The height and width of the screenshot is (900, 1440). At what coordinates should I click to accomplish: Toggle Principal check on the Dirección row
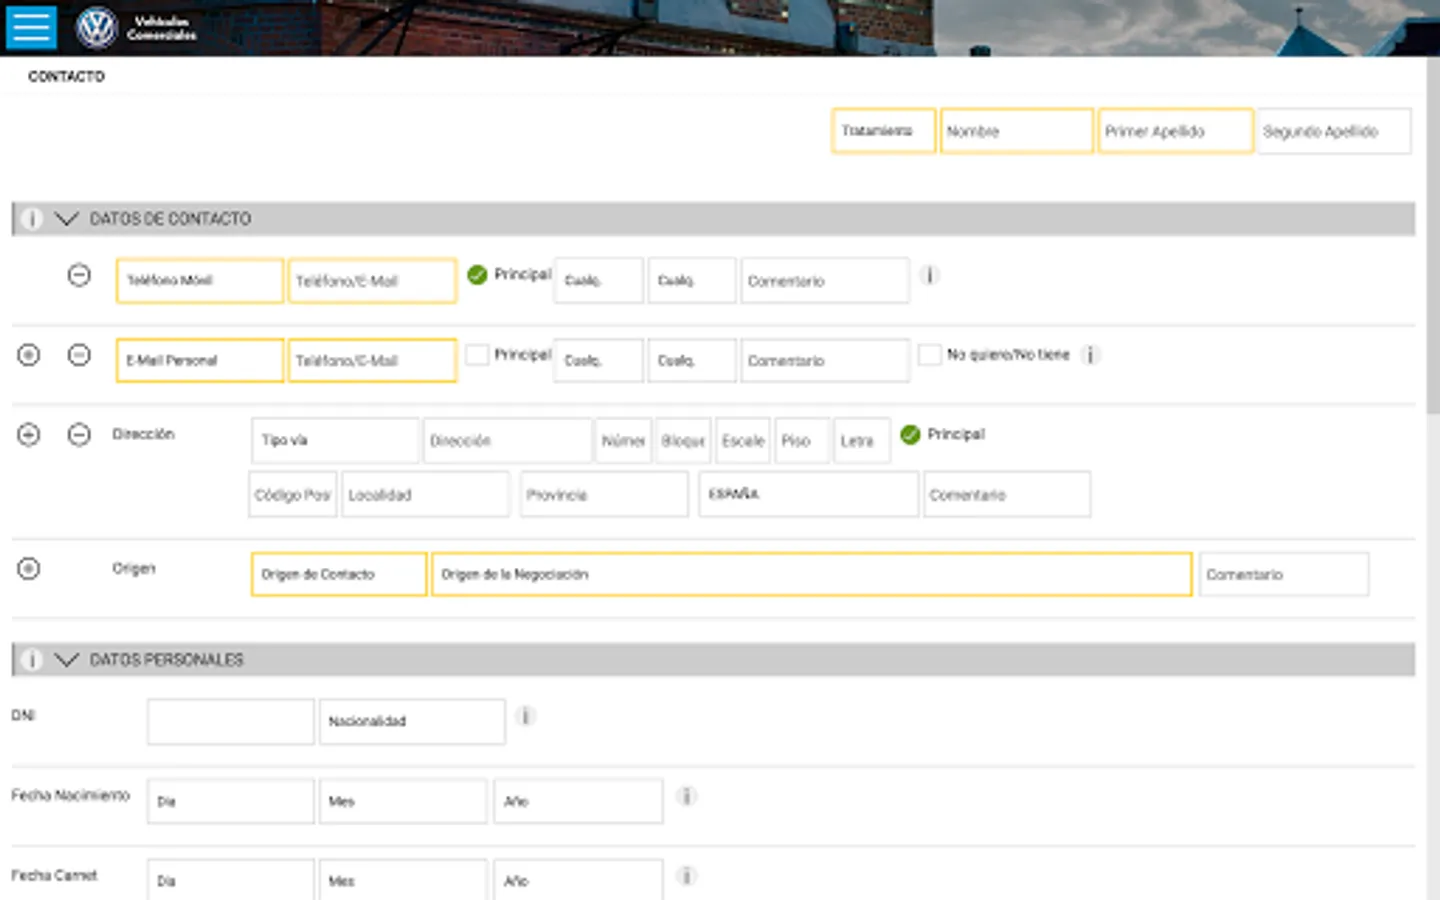(x=910, y=434)
